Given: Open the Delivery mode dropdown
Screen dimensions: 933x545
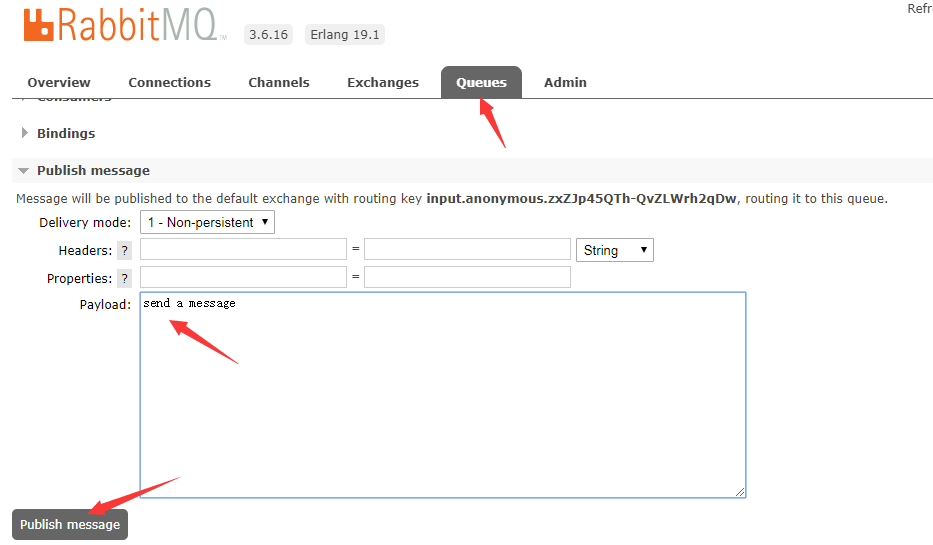Looking at the screenshot, I should (207, 222).
